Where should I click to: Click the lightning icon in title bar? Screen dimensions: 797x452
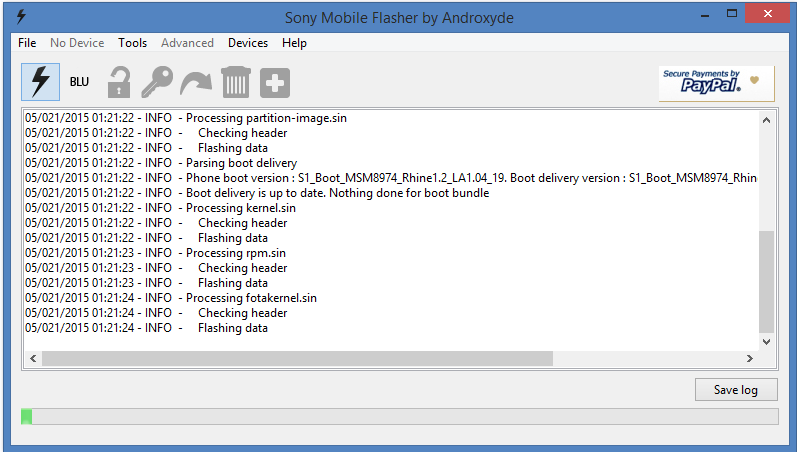click(x=21, y=16)
